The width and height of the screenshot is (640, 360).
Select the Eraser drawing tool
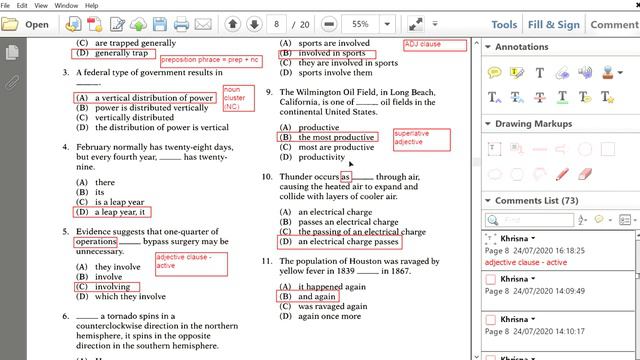click(584, 174)
